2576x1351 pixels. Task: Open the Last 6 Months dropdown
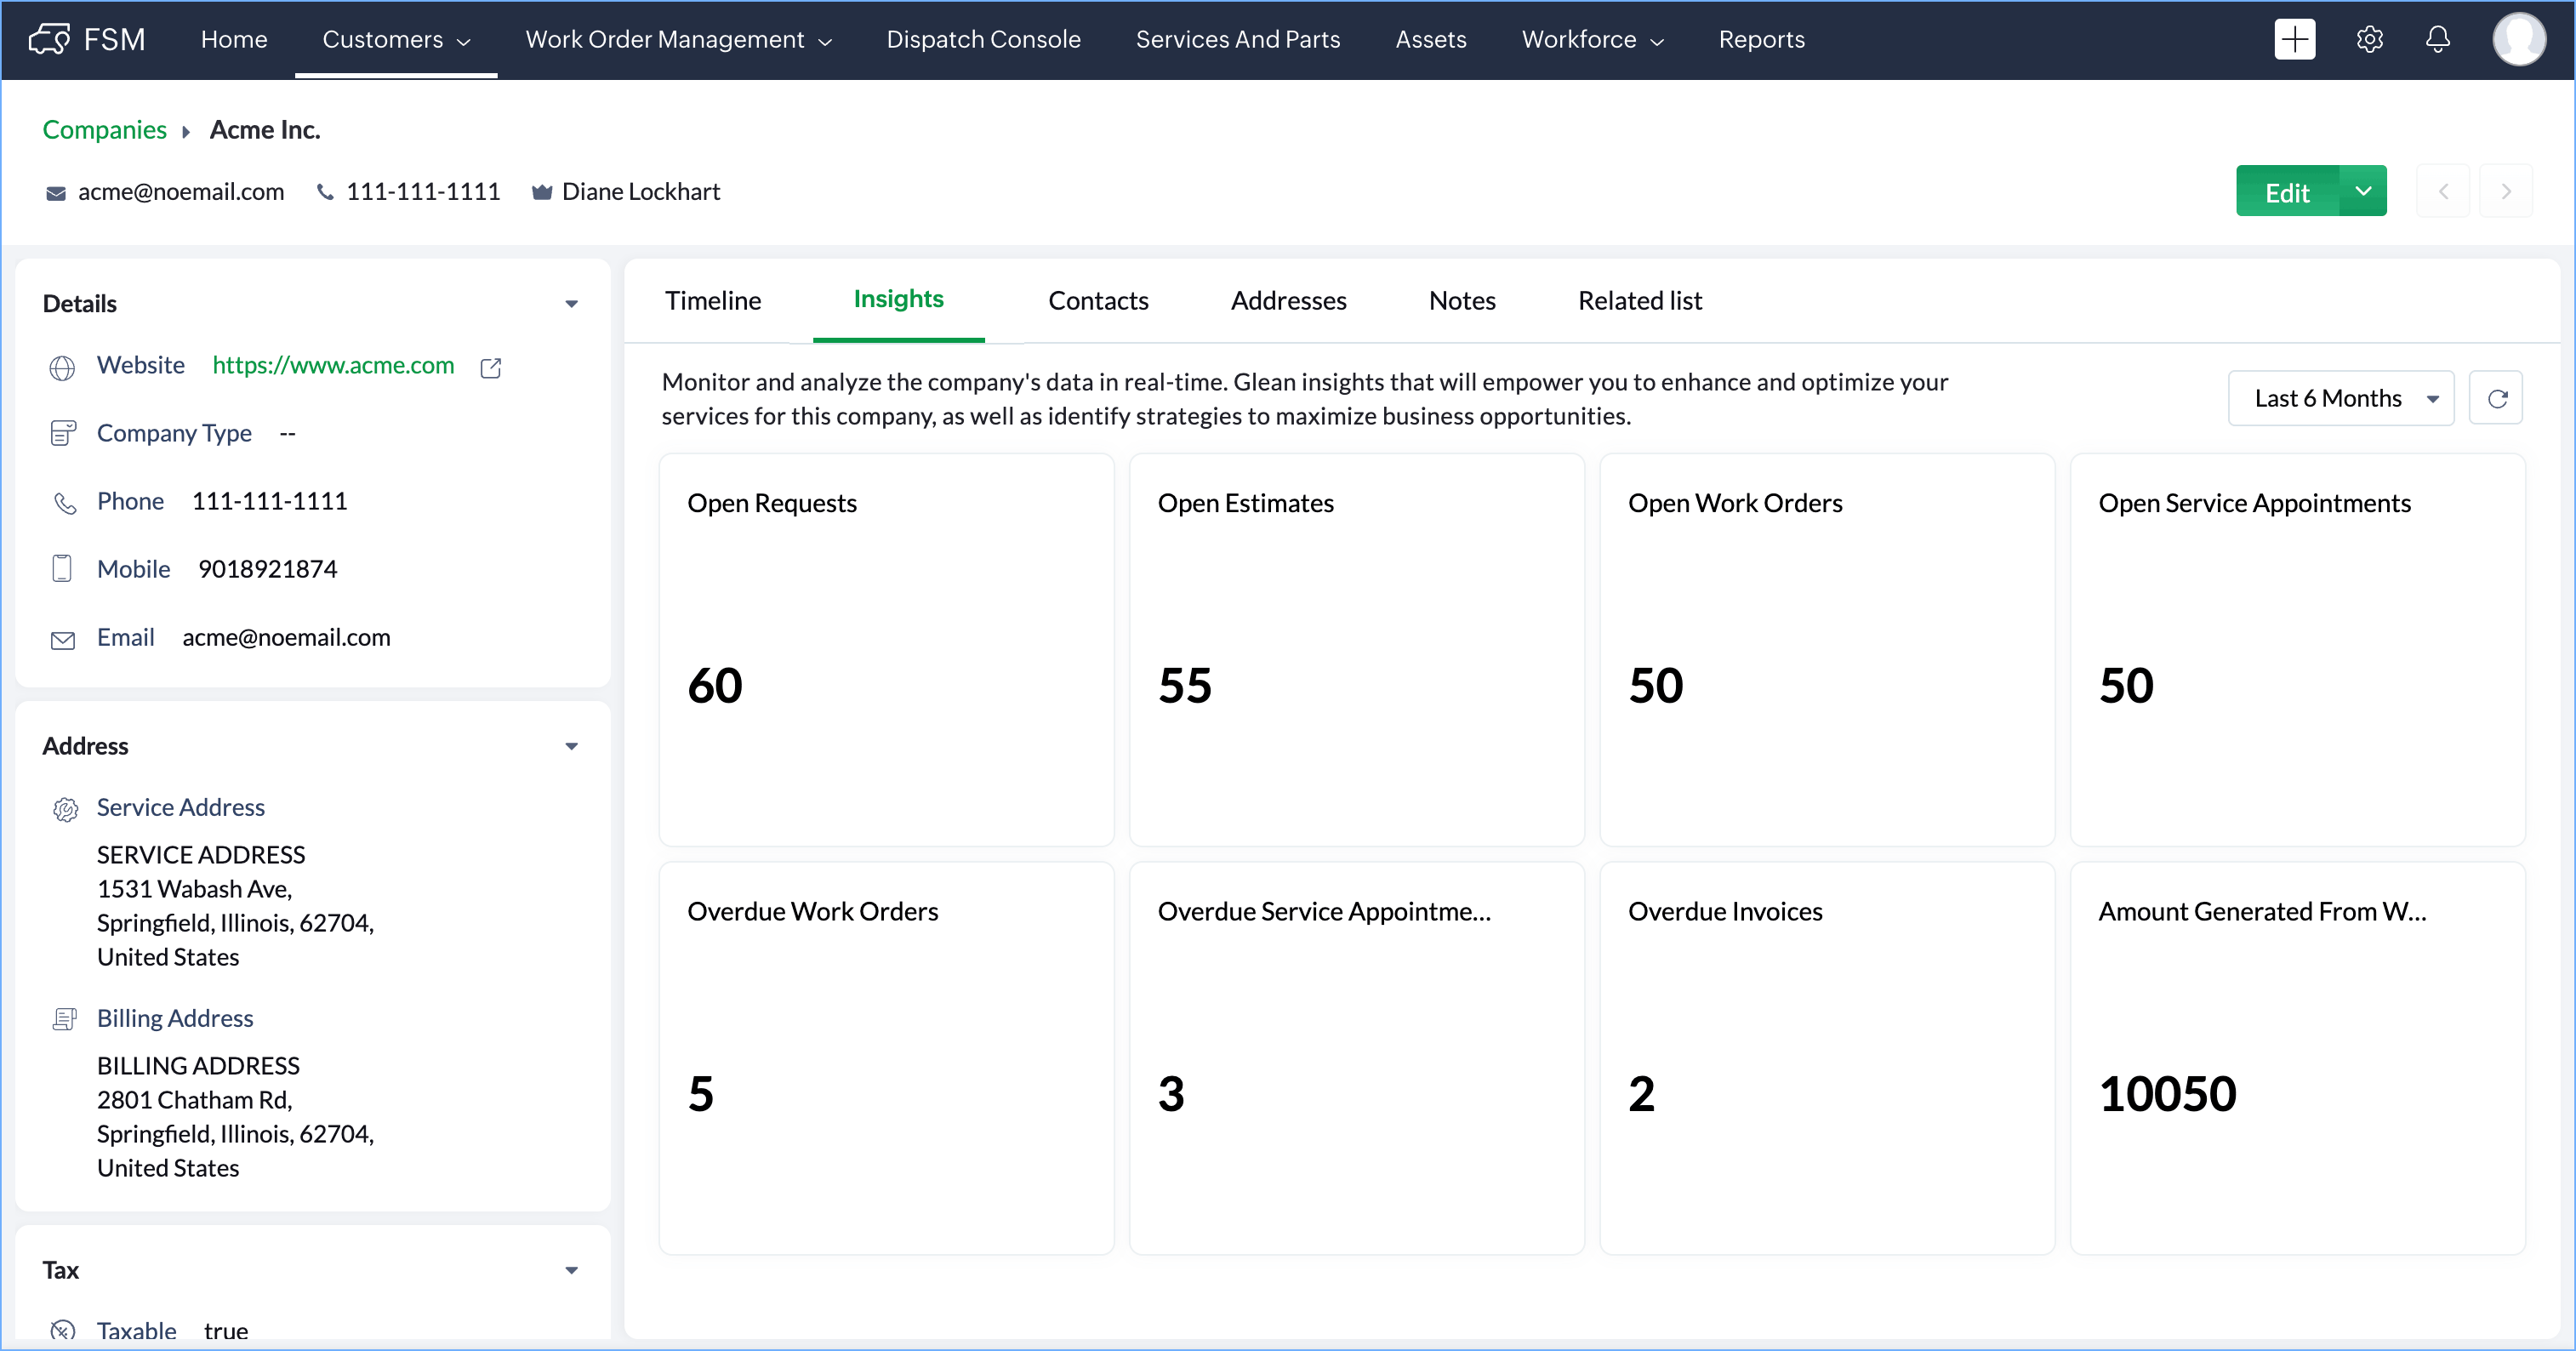[x=2341, y=398]
